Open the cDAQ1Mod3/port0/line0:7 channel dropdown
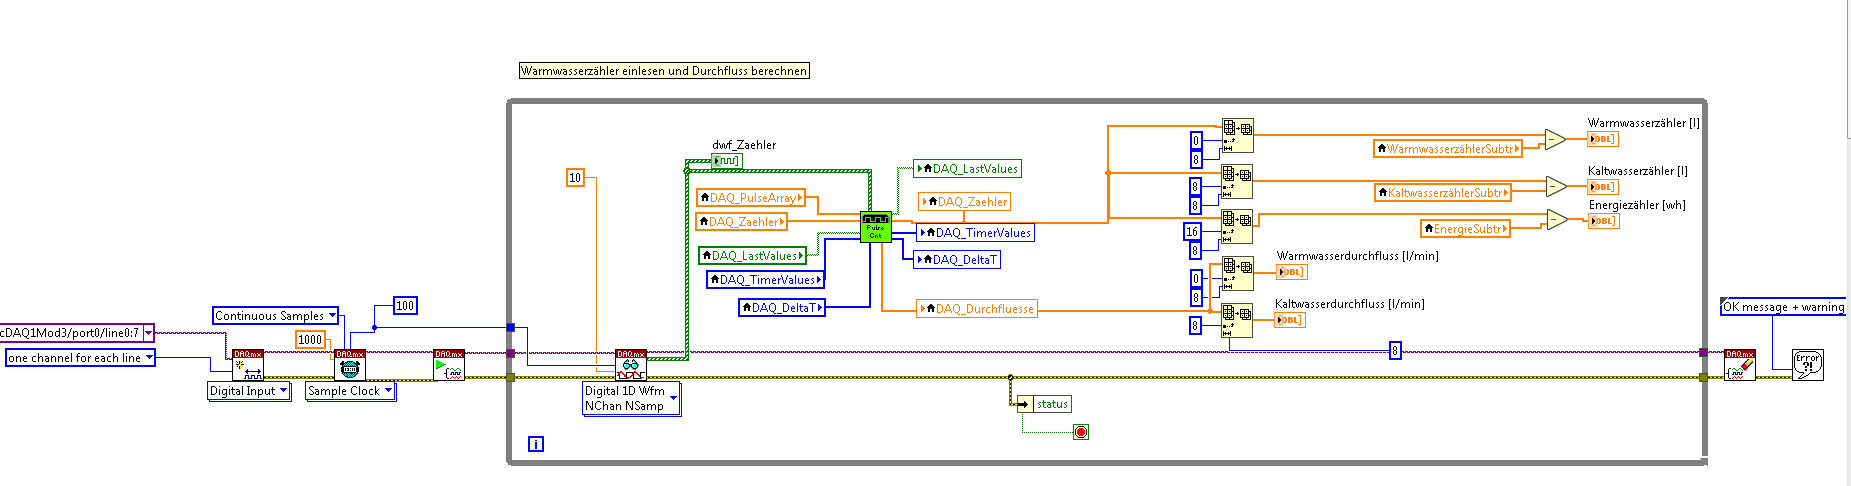1851x486 pixels. coord(148,333)
